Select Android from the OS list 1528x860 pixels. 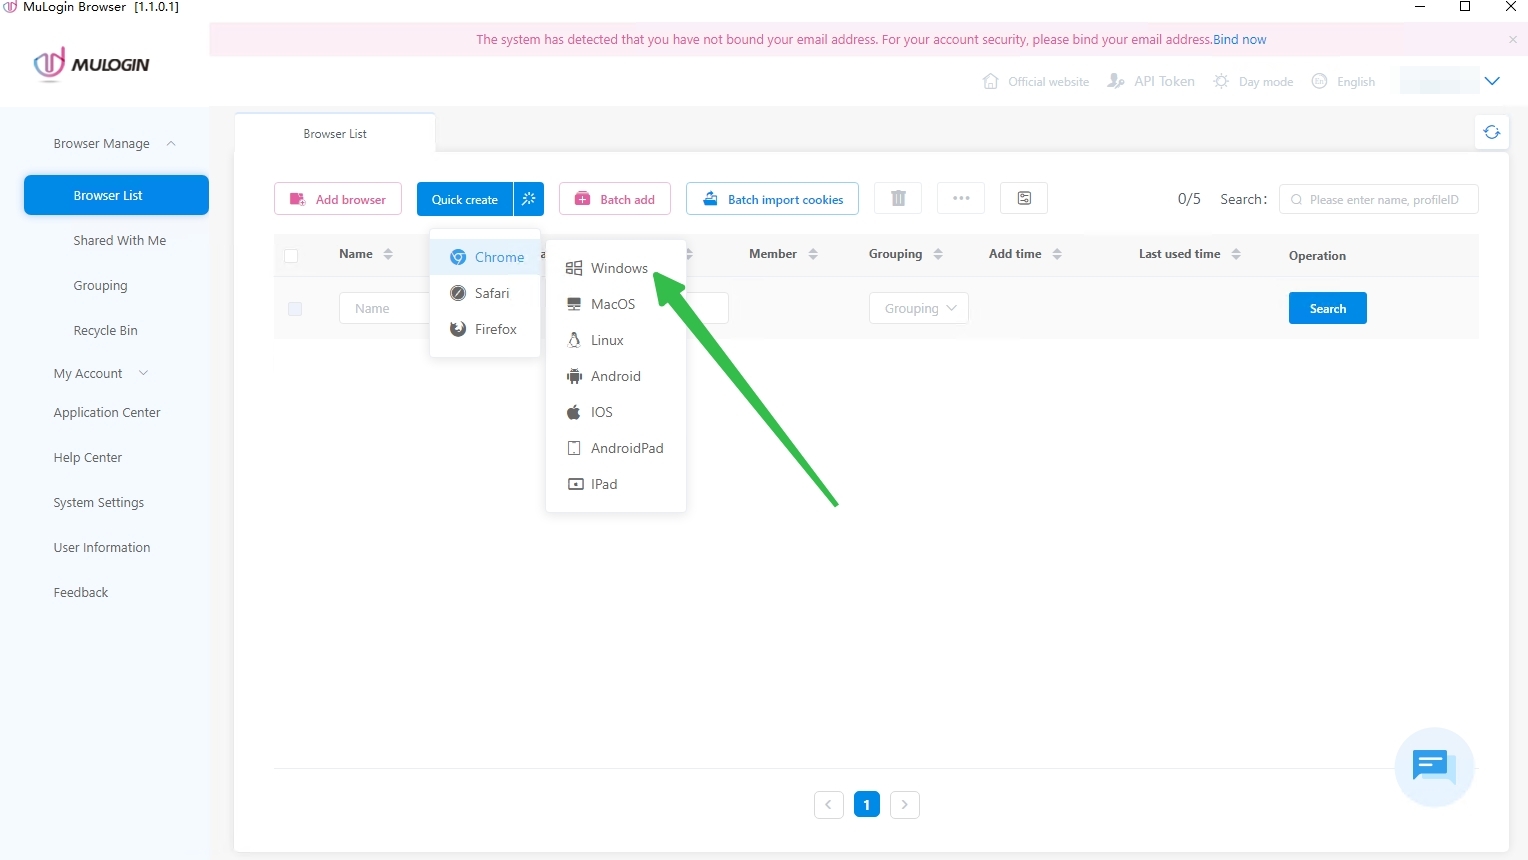tap(615, 376)
